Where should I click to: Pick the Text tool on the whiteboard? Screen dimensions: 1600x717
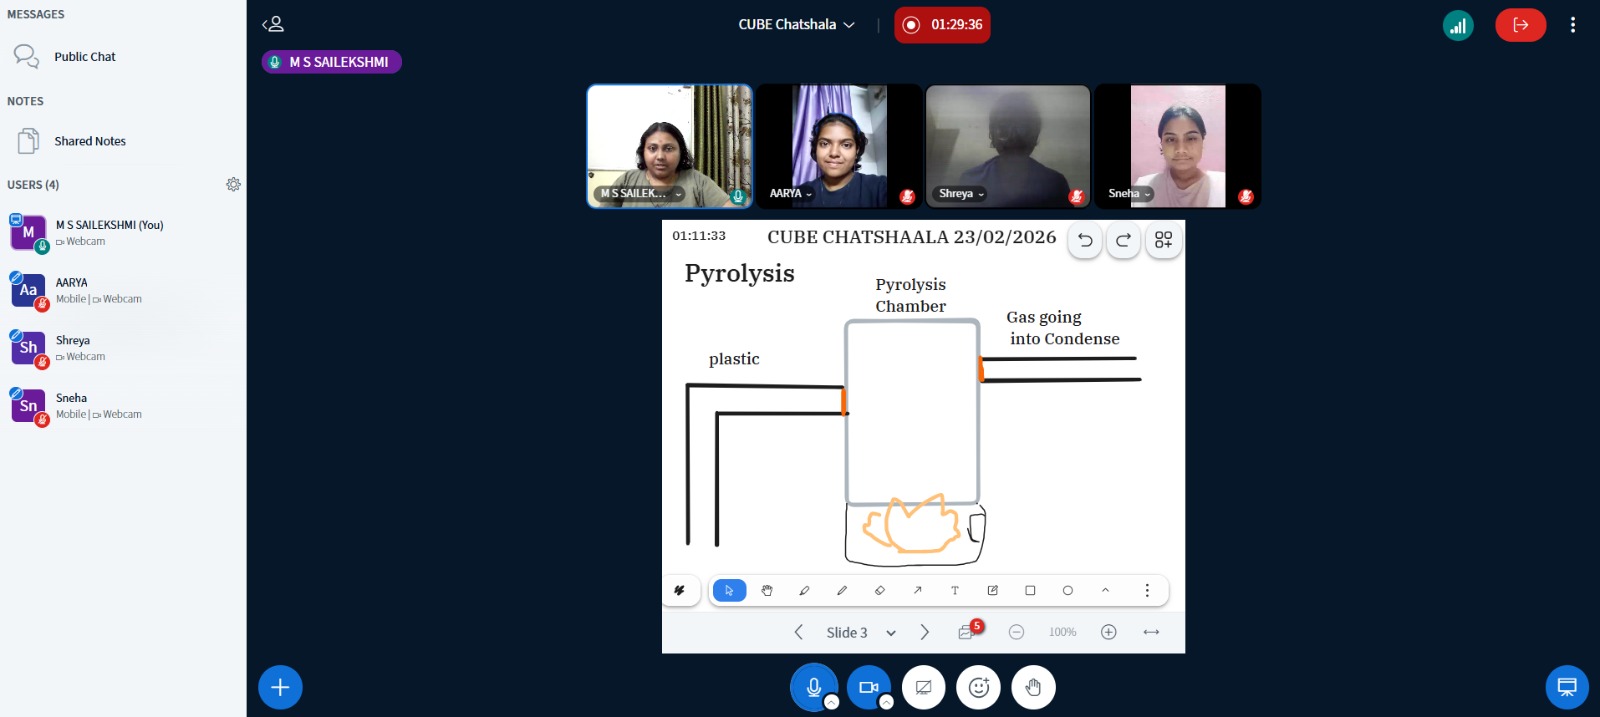[955, 591]
